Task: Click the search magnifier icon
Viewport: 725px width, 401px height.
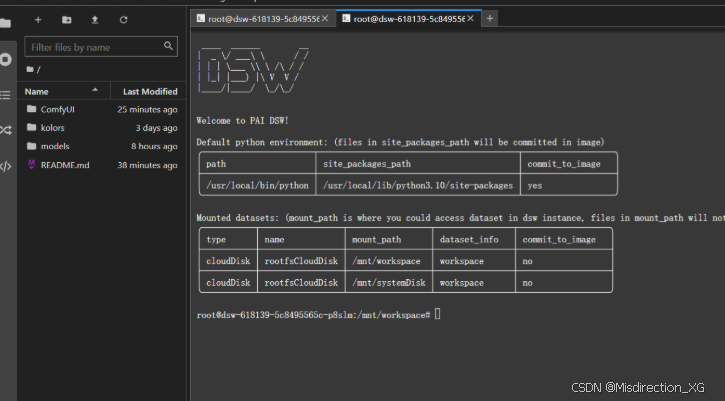Action: 168,46
